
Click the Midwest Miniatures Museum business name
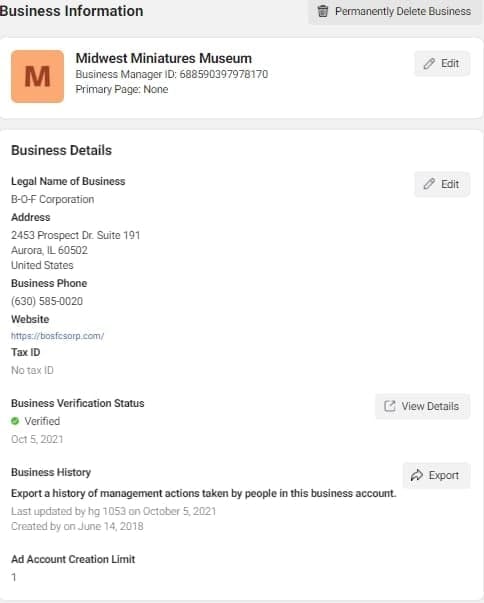[x=163, y=58]
